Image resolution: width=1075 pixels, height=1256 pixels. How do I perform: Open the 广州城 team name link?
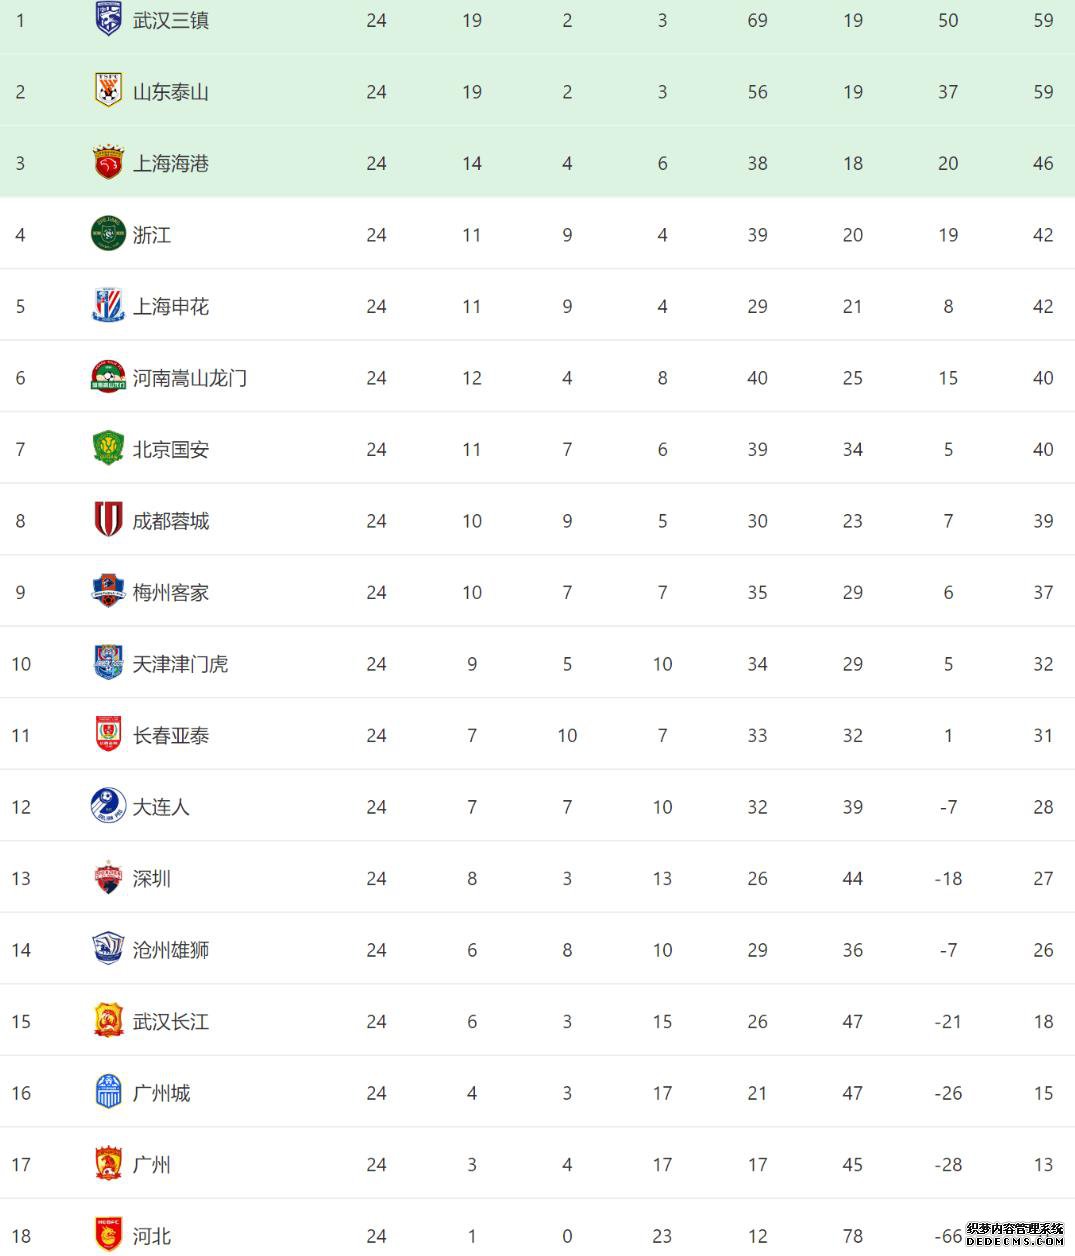[x=161, y=1093]
